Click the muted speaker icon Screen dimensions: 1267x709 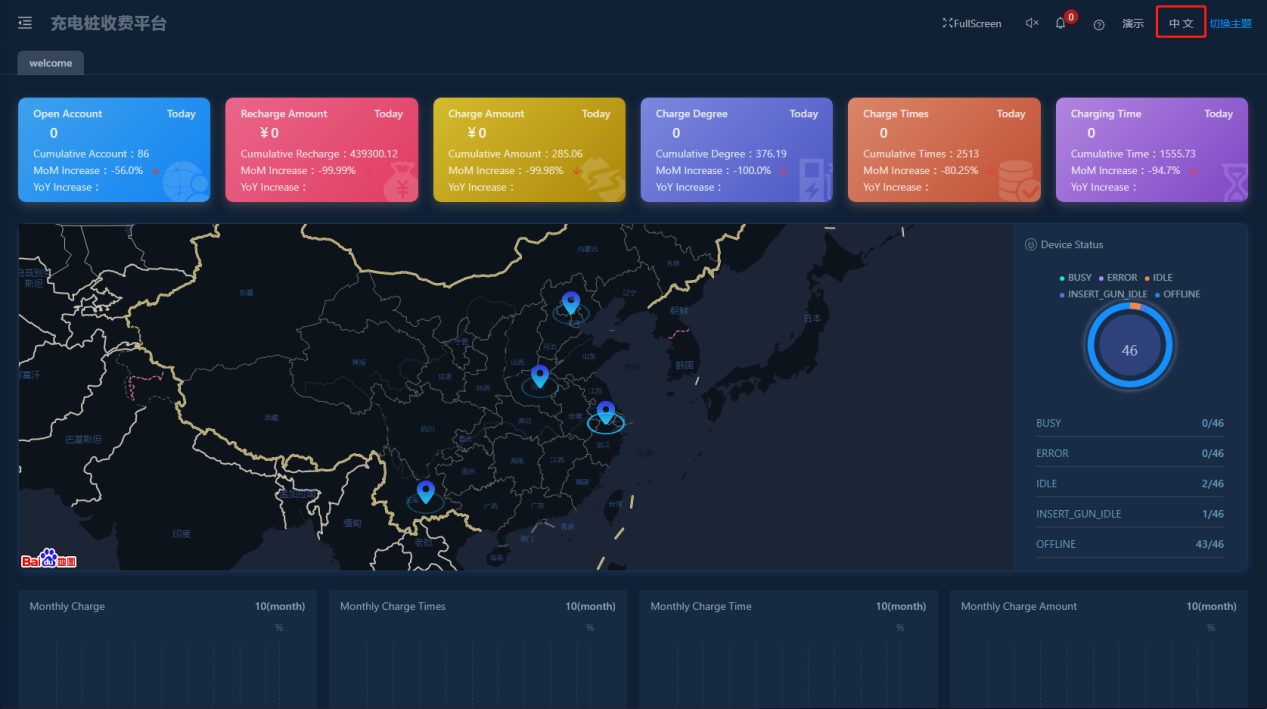click(x=1031, y=24)
